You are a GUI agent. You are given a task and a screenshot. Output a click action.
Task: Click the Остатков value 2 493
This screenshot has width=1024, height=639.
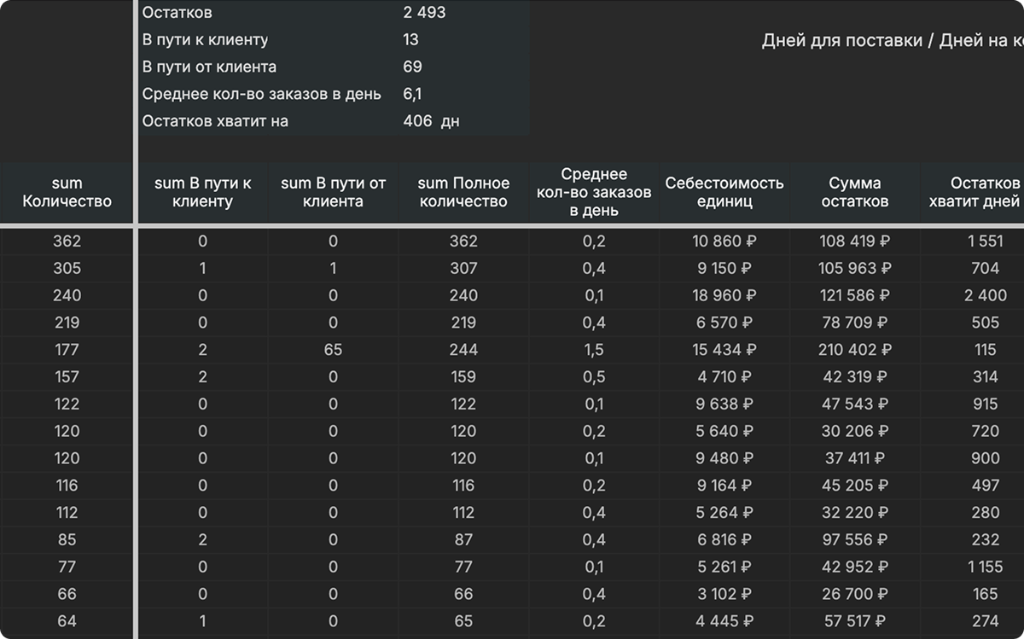coord(424,12)
